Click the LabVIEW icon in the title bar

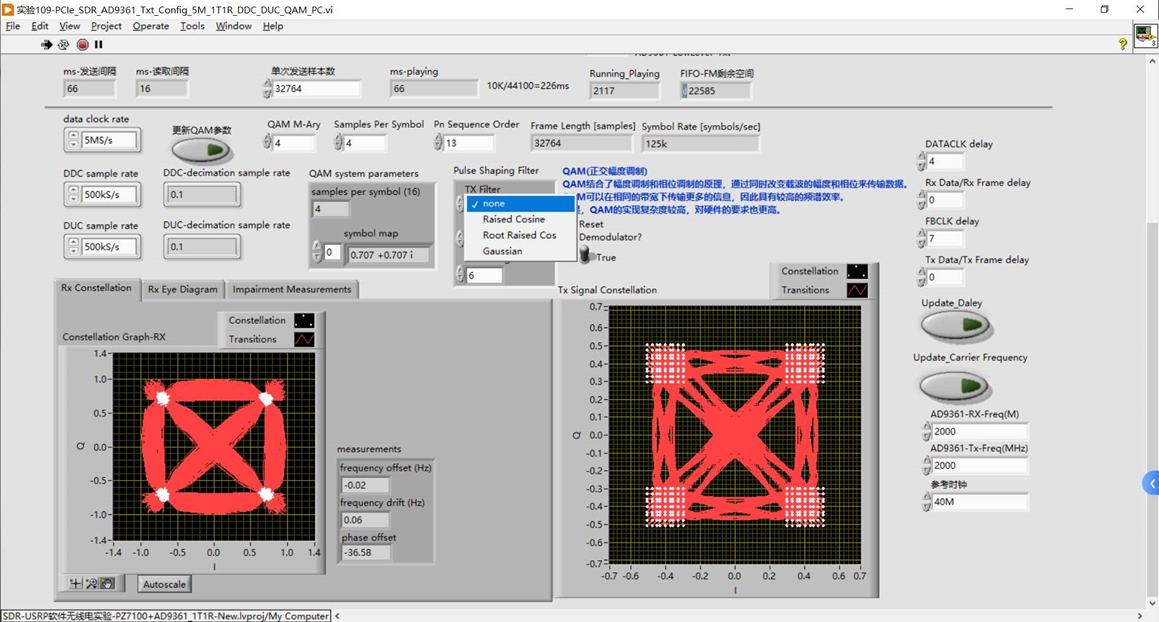click(8, 10)
